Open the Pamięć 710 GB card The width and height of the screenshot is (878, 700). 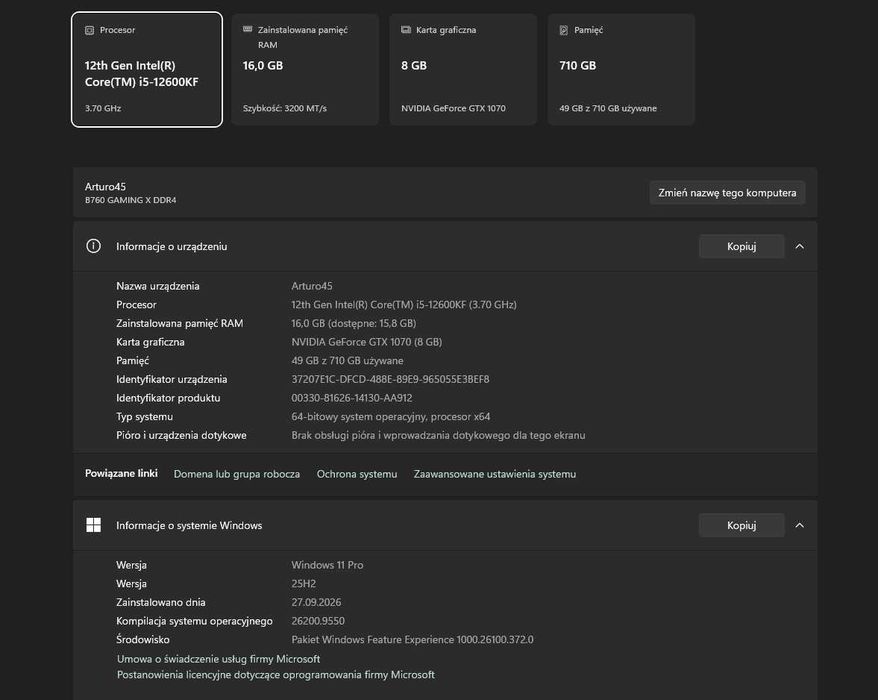click(x=621, y=69)
